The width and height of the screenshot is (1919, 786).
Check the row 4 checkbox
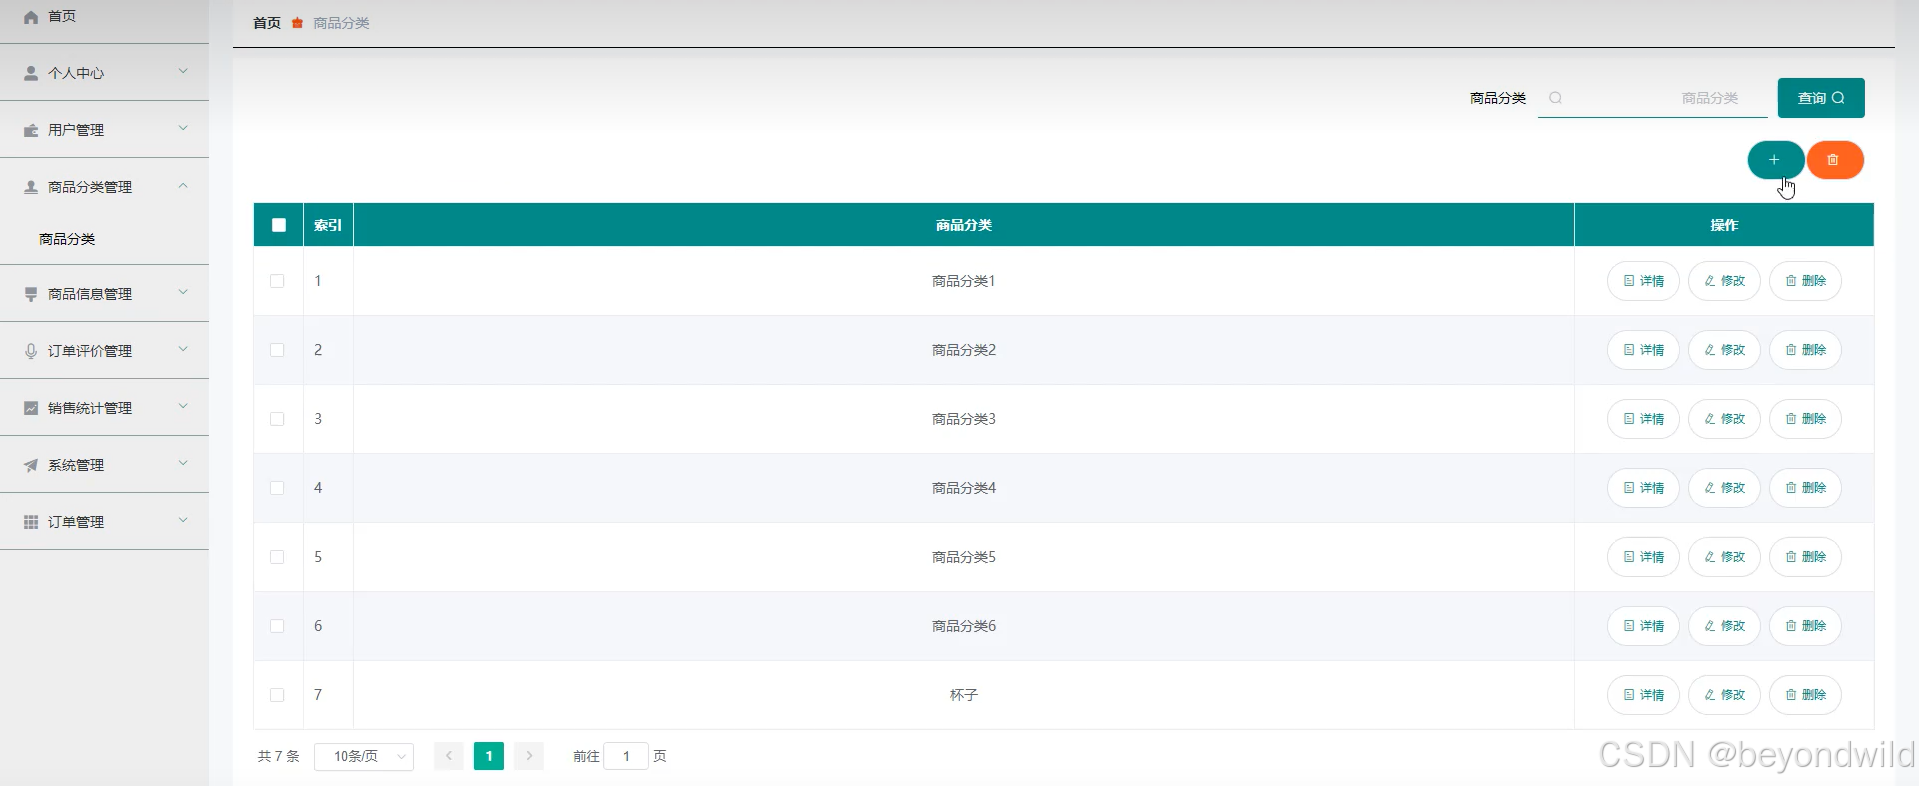pos(277,488)
